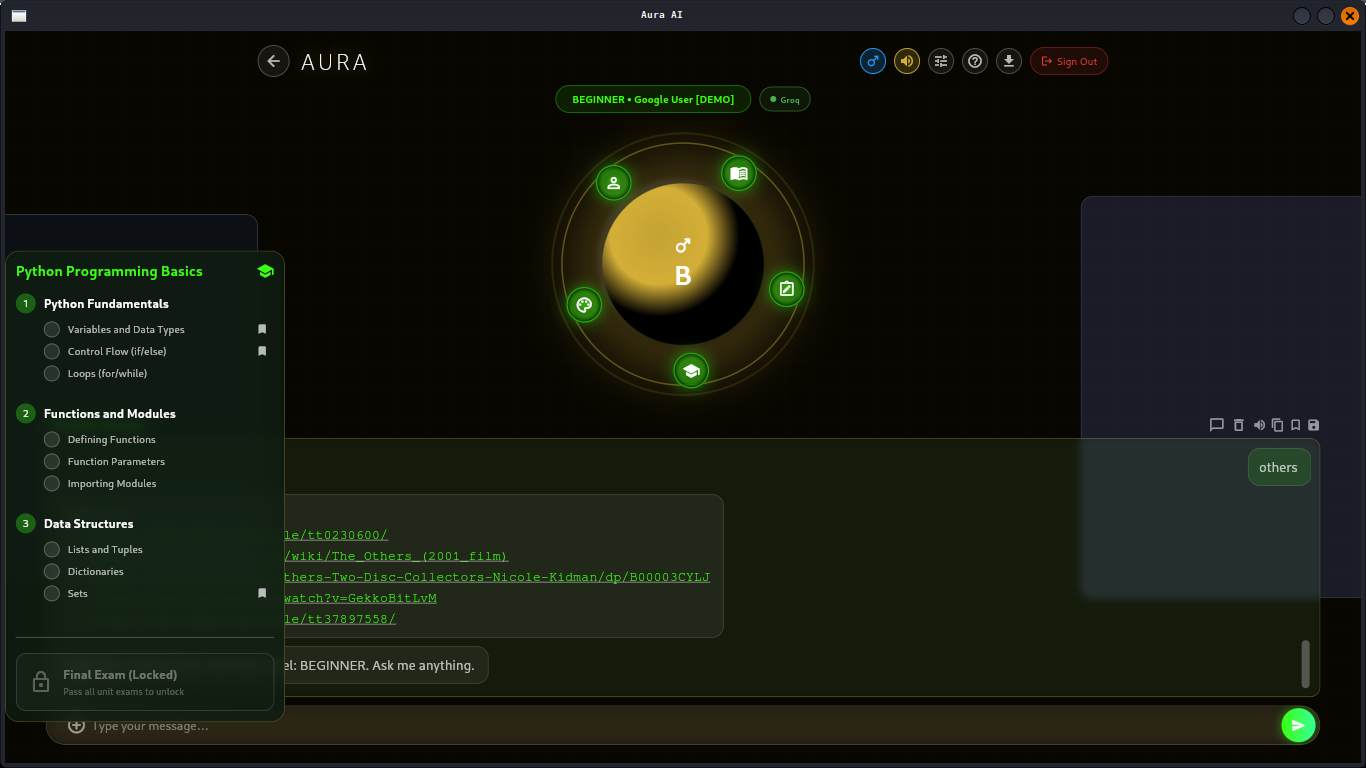
Task: Open the Groq provider chip
Action: pos(785,99)
